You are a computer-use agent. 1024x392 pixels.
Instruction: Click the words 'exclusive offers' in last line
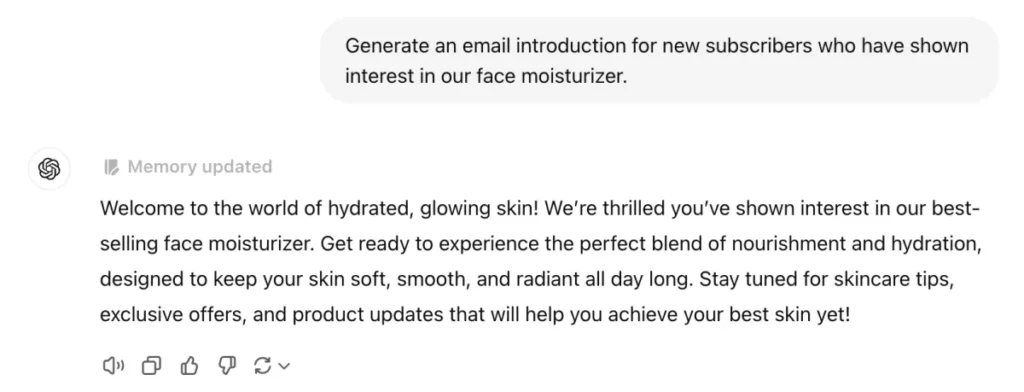click(172, 315)
